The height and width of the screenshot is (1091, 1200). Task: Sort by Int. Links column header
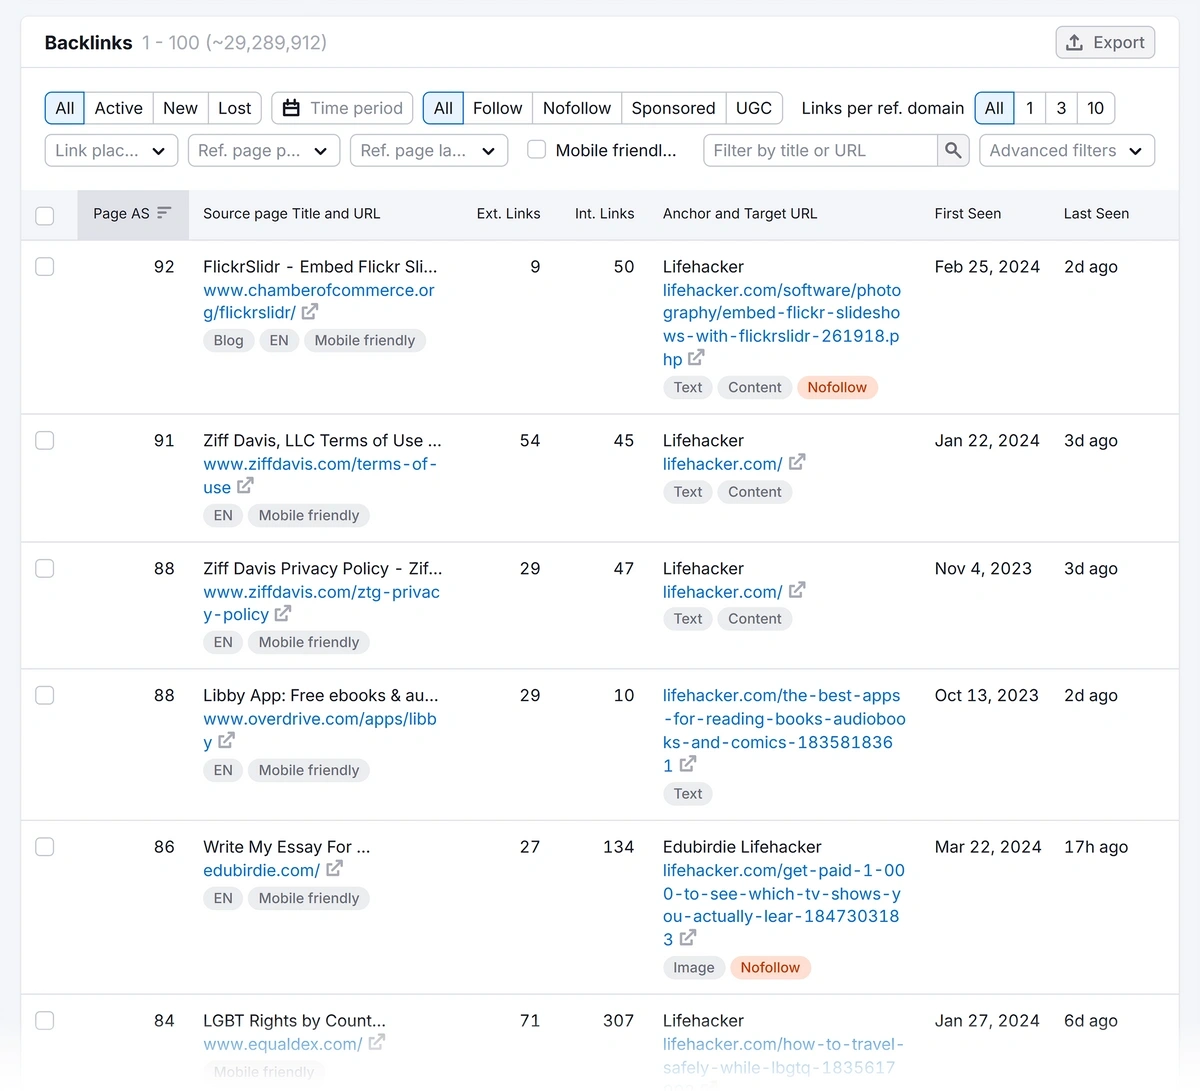(x=604, y=213)
